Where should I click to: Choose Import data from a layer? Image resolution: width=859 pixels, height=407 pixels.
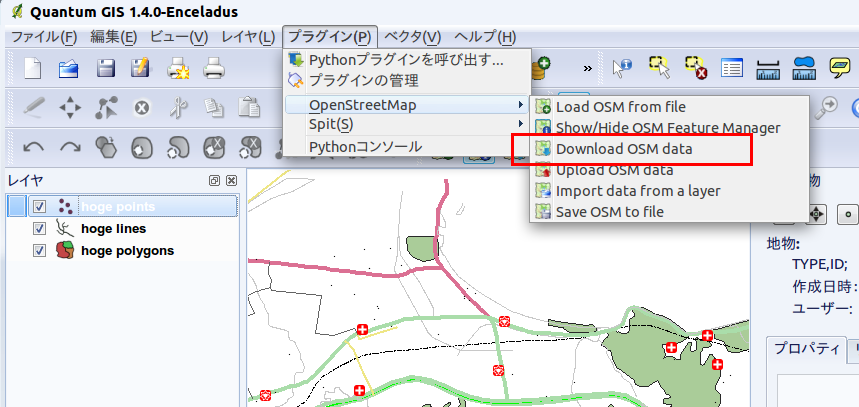pyautogui.click(x=668, y=191)
